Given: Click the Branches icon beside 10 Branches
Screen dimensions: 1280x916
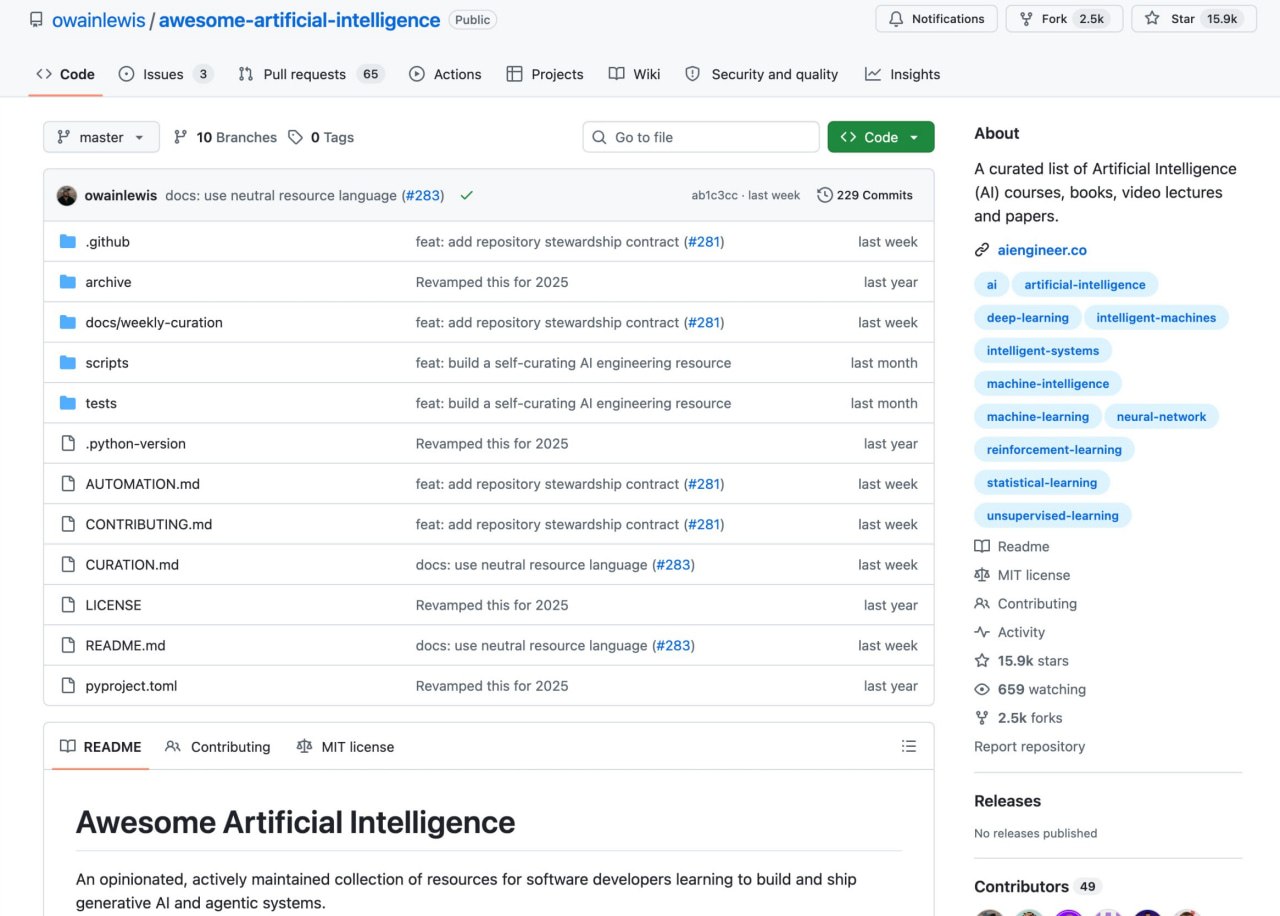Looking at the screenshot, I should tap(181, 137).
